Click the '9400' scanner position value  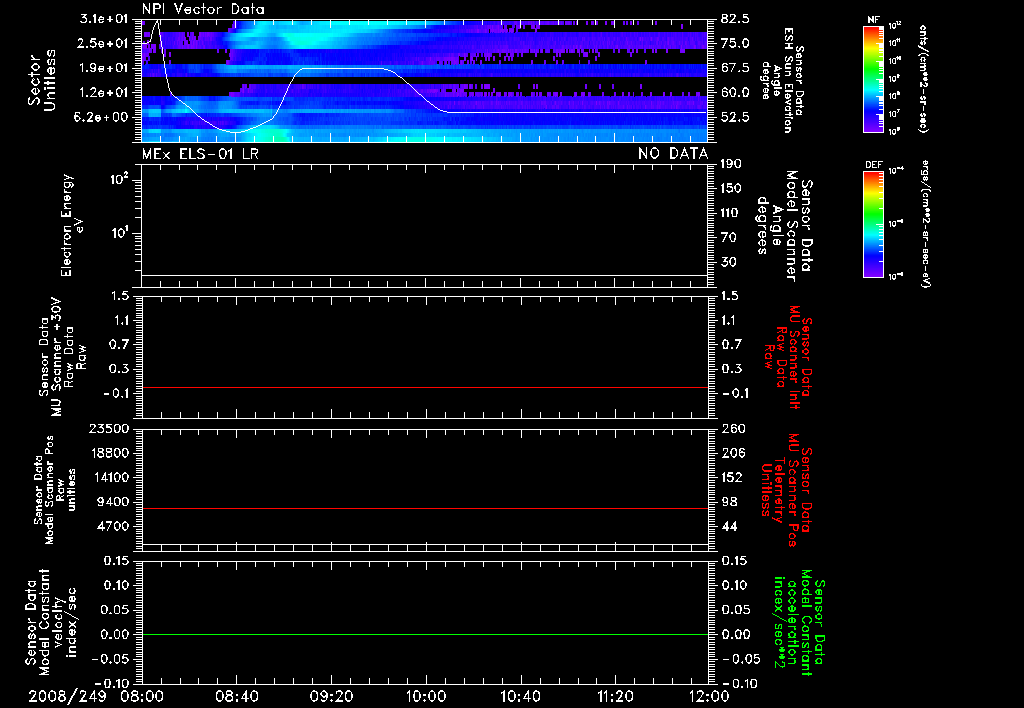pos(113,502)
